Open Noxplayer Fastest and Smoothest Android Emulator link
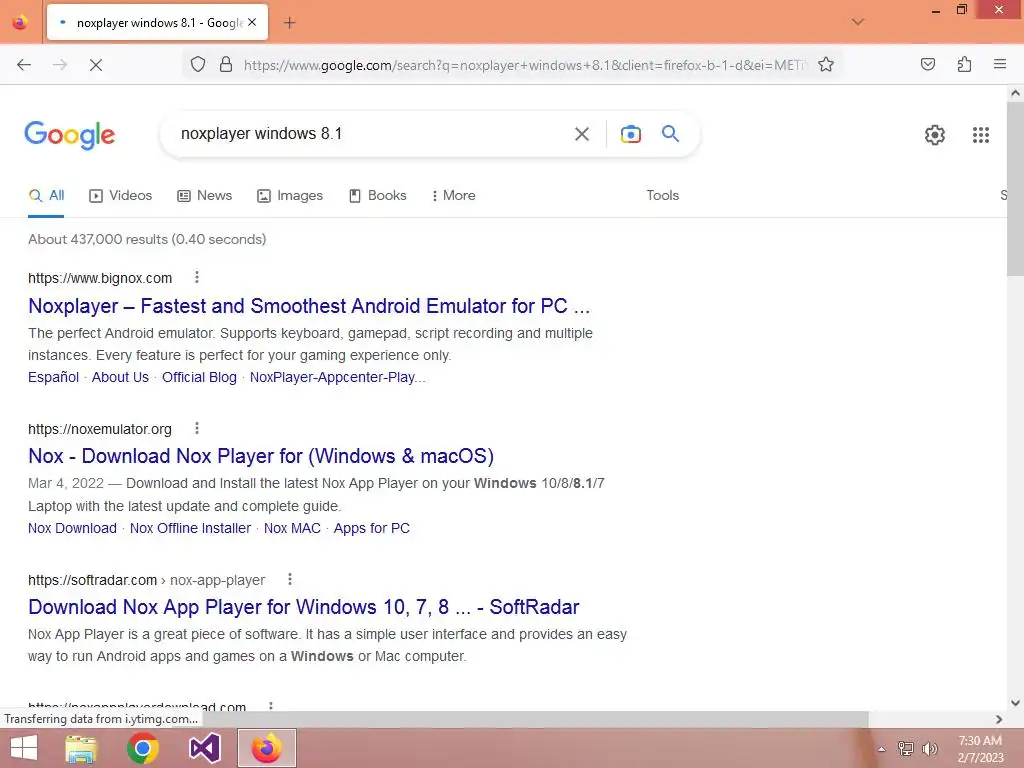The height and width of the screenshot is (768, 1024). [309, 306]
